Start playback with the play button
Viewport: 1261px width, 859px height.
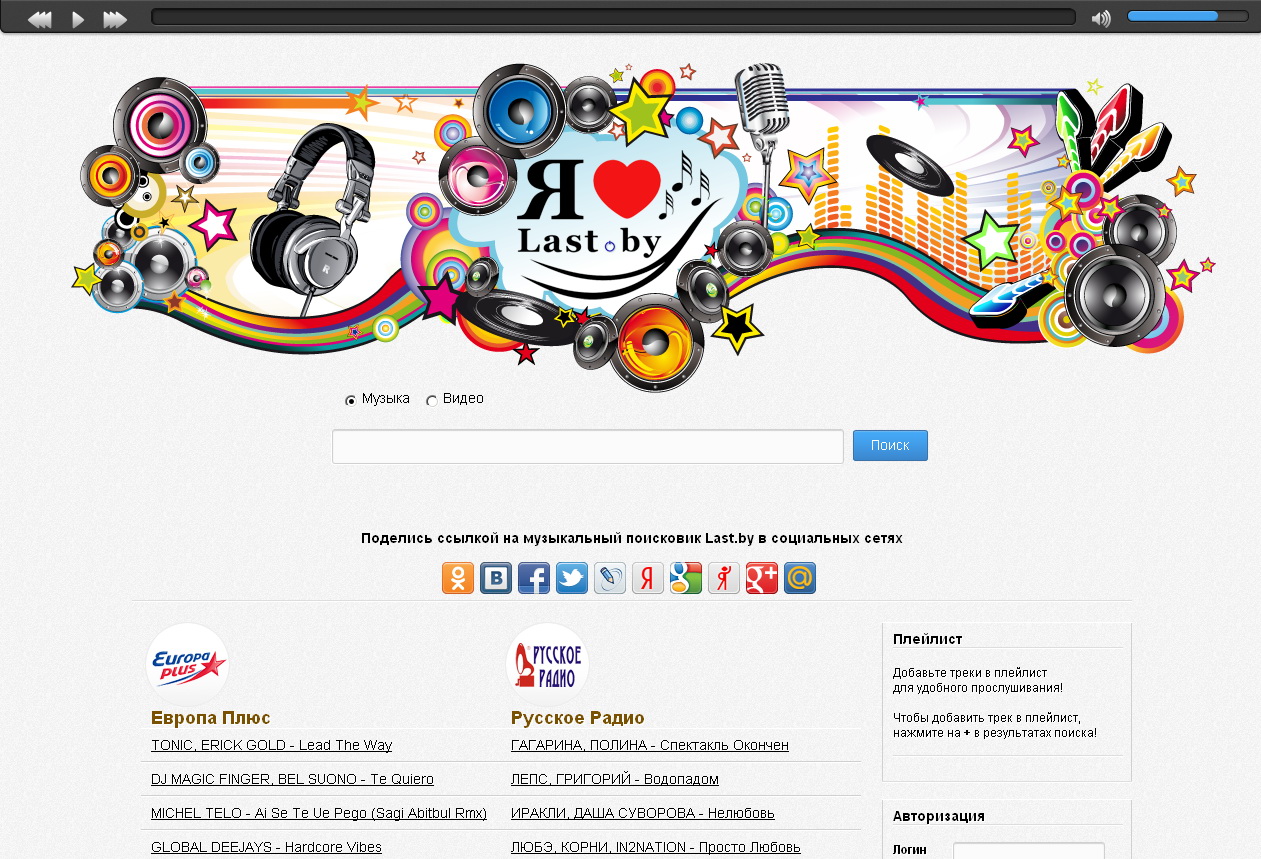coord(78,19)
